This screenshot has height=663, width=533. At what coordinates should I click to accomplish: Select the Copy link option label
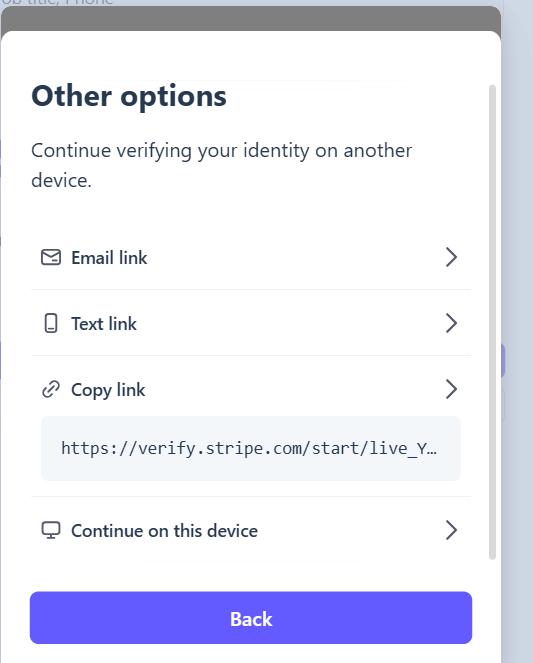coord(108,390)
